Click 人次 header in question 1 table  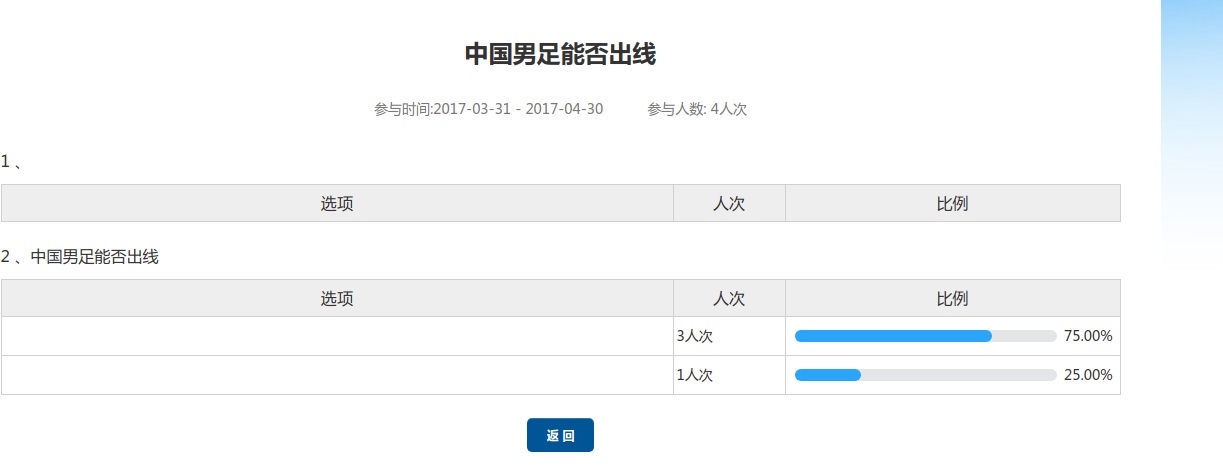(x=729, y=203)
